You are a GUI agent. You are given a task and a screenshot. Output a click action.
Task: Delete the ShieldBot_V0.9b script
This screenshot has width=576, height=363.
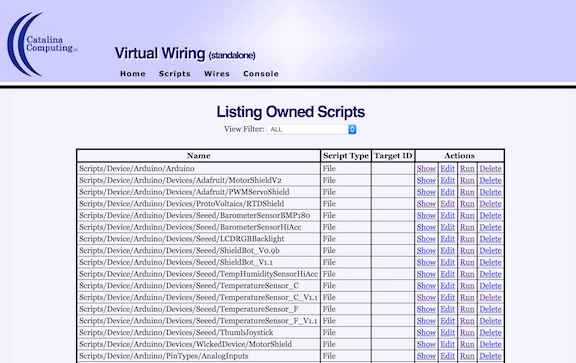click(x=490, y=251)
